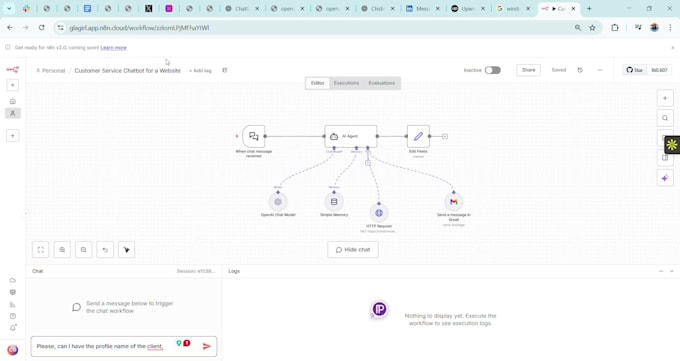The width and height of the screenshot is (680, 361).
Task: Add a tool via AI Agent plus connector
Action: click(368, 163)
